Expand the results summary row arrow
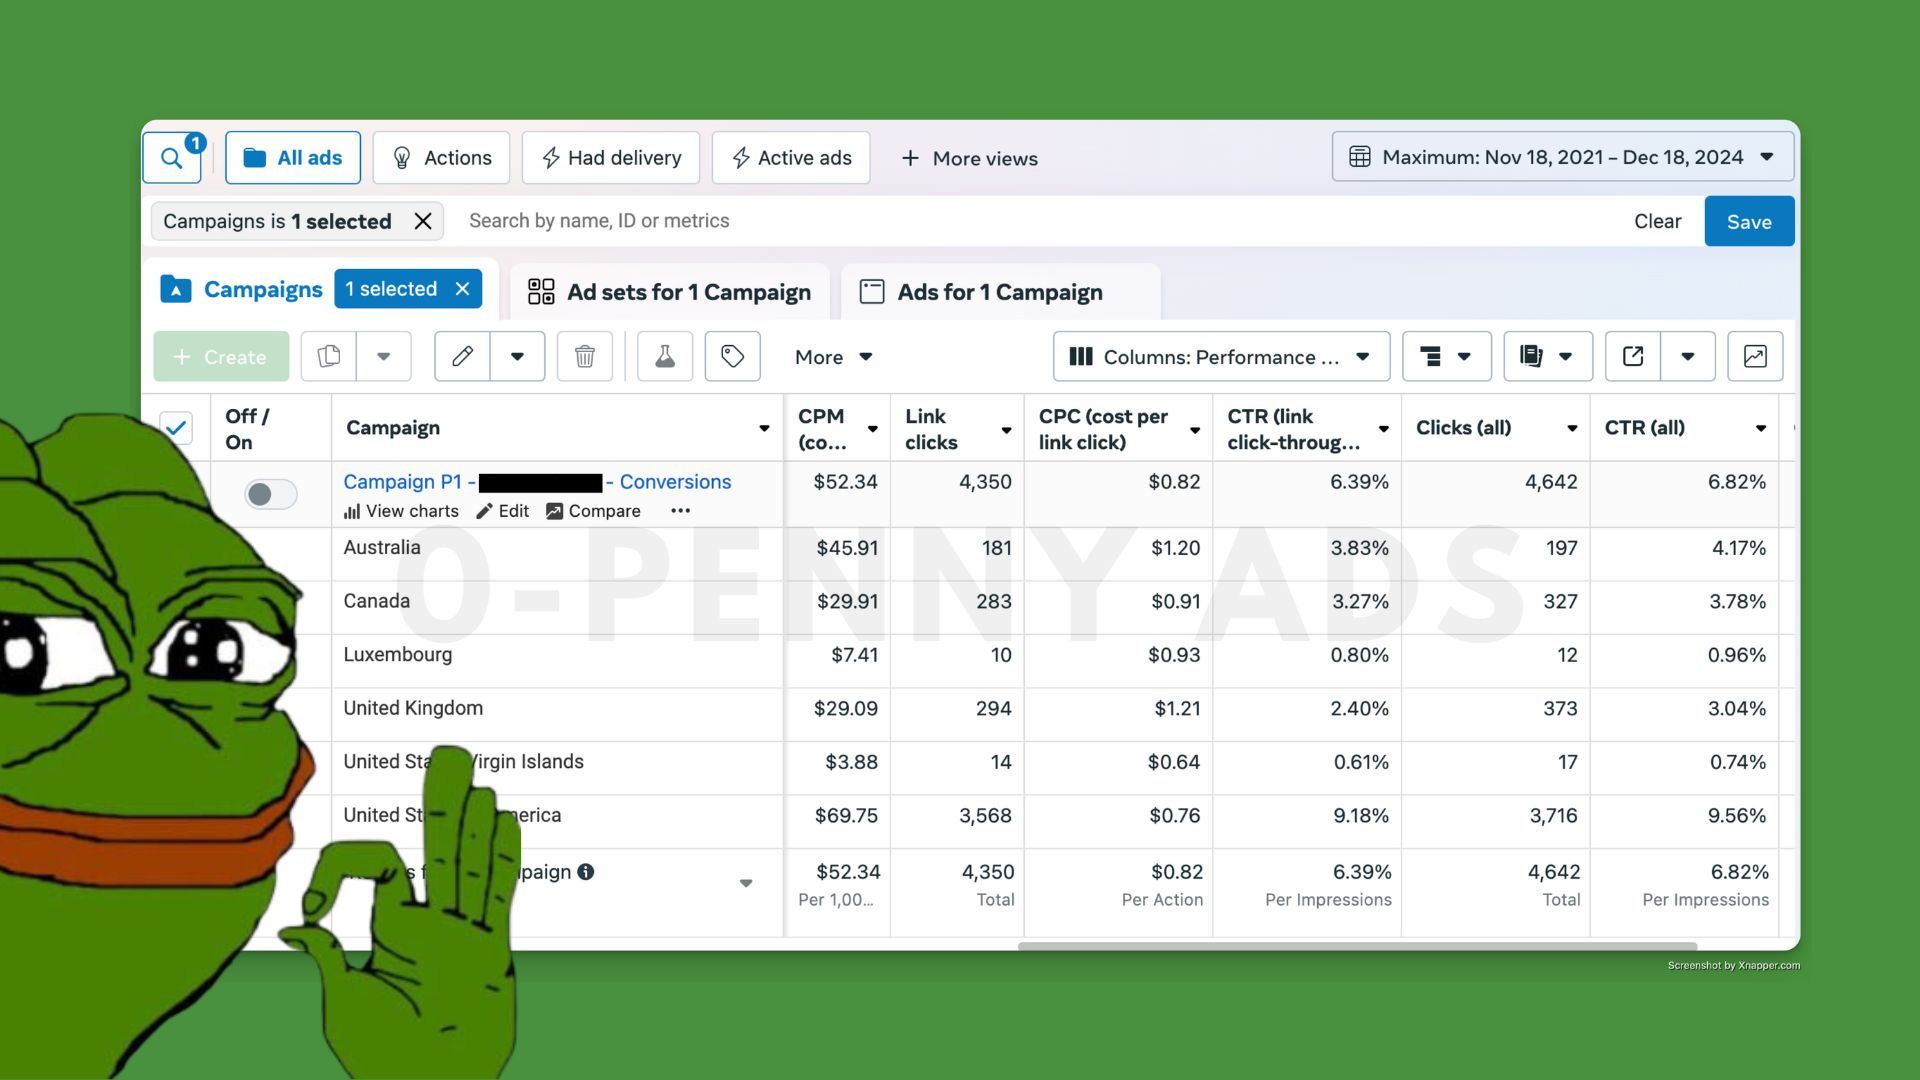This screenshot has width=1920, height=1080. (746, 884)
